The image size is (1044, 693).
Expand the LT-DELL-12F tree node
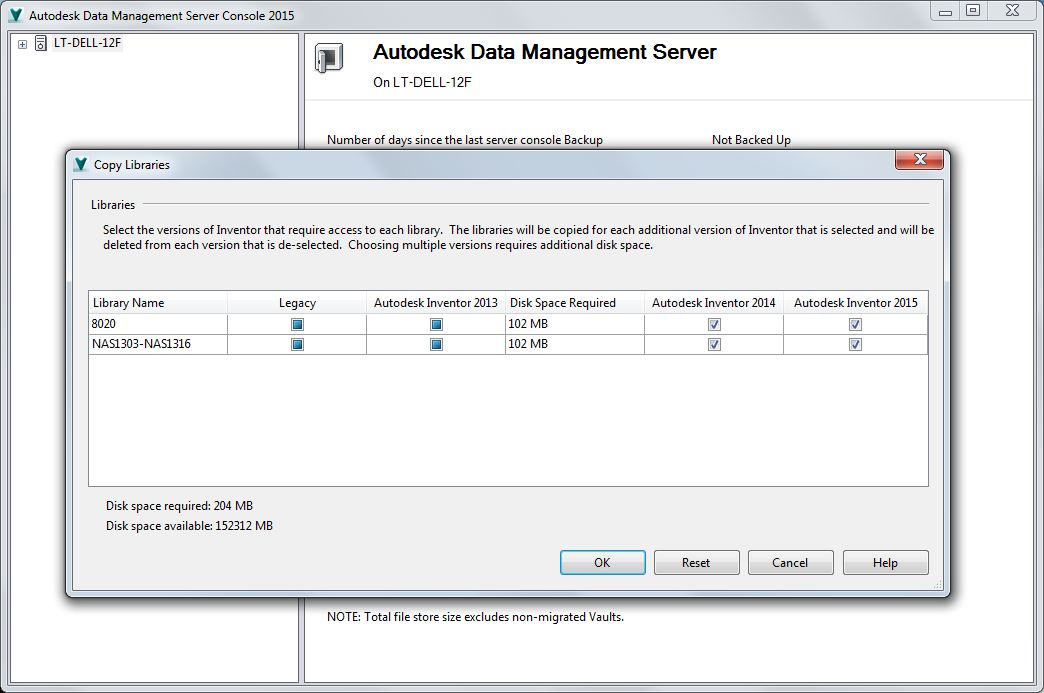point(23,44)
